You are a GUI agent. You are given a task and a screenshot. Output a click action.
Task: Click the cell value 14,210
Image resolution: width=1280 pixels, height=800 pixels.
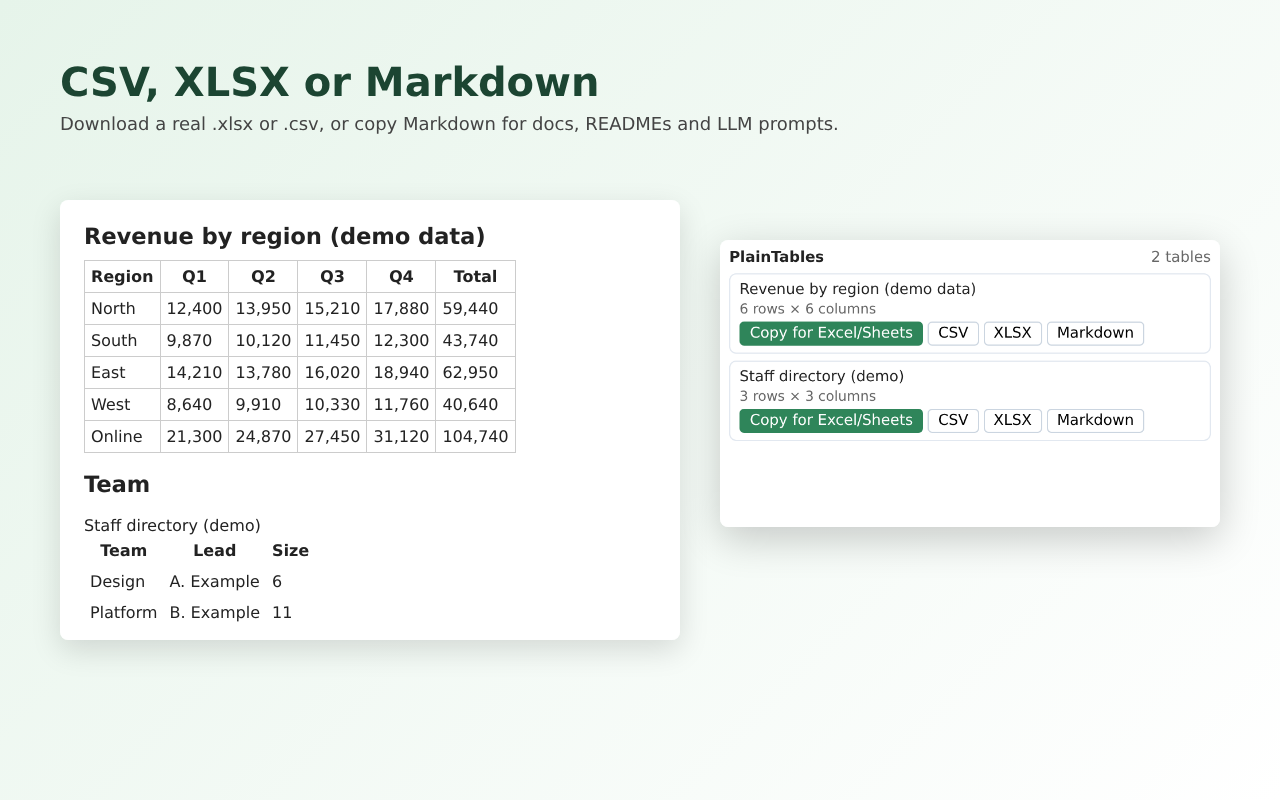194,373
